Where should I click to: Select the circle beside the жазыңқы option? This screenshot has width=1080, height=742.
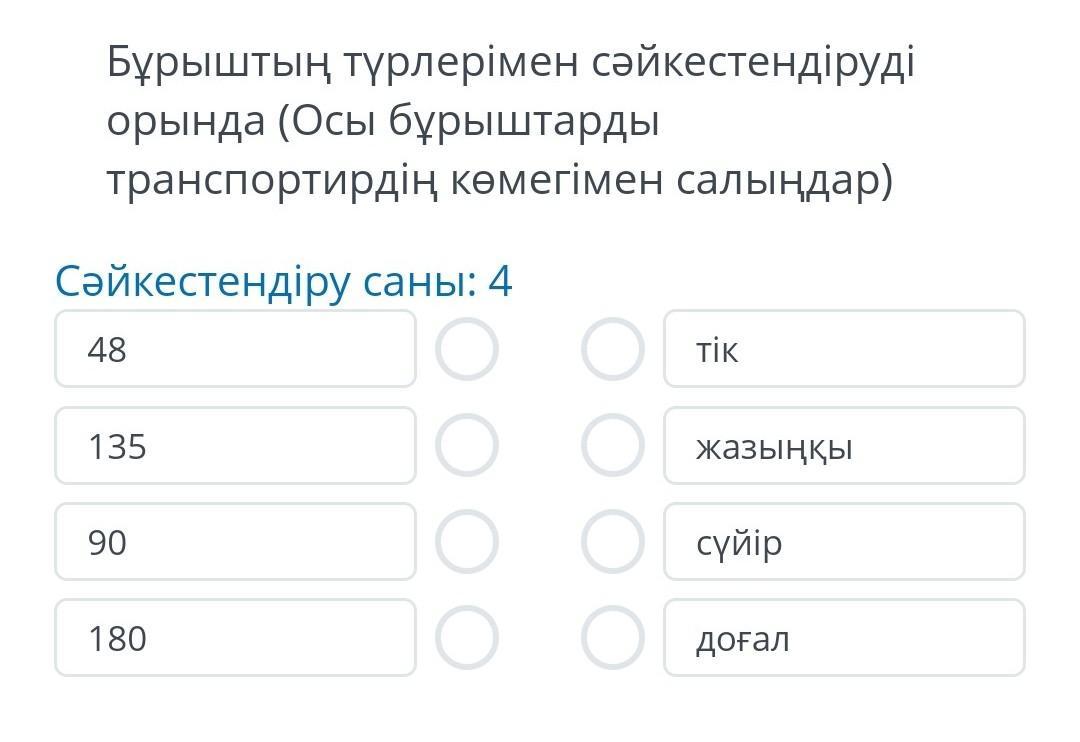click(613, 445)
